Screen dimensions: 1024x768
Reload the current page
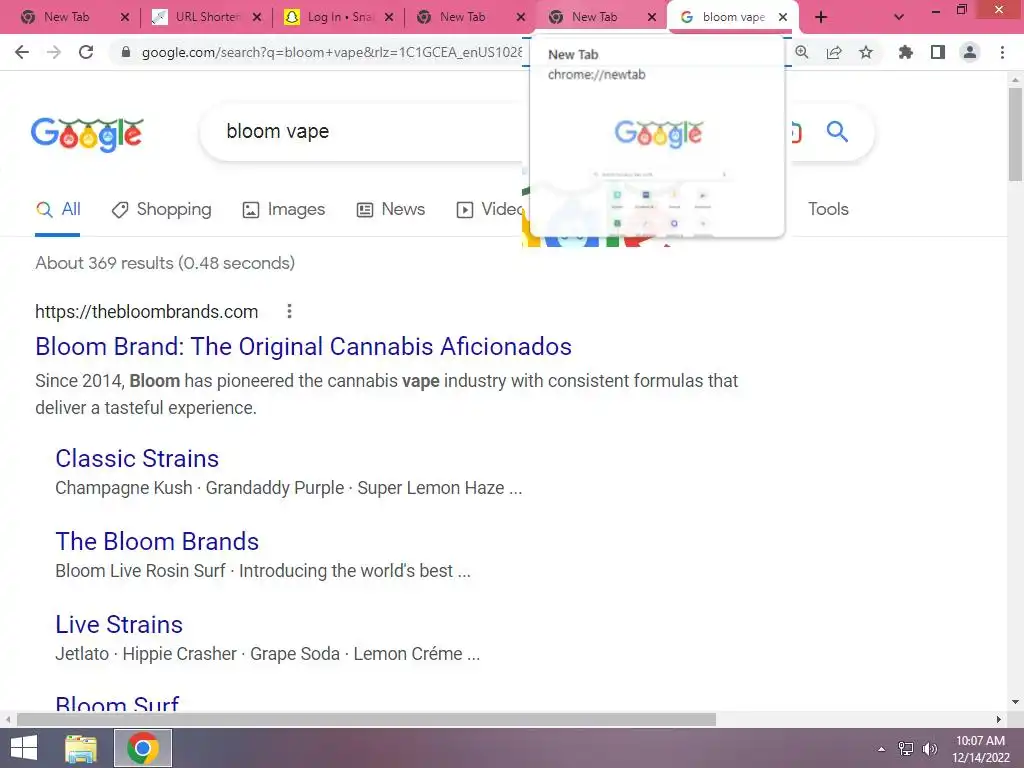click(x=86, y=52)
